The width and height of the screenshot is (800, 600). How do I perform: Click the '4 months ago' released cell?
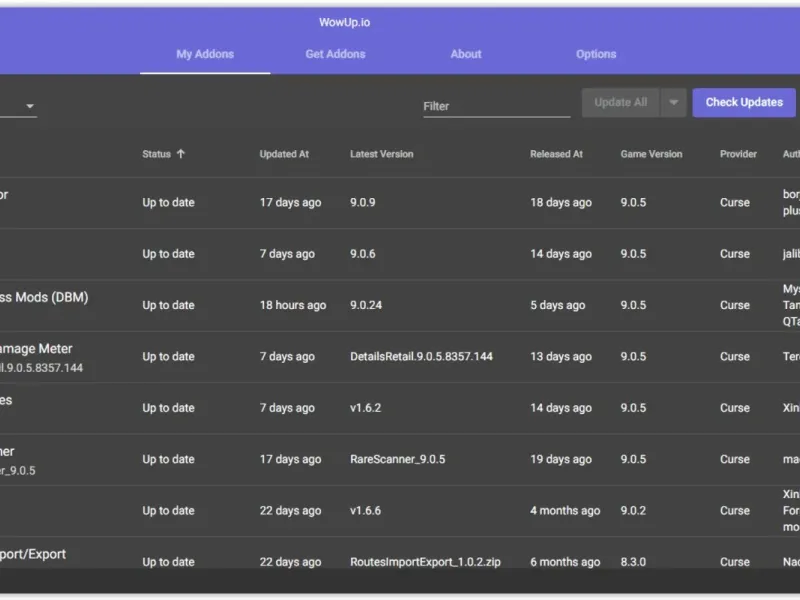point(565,511)
